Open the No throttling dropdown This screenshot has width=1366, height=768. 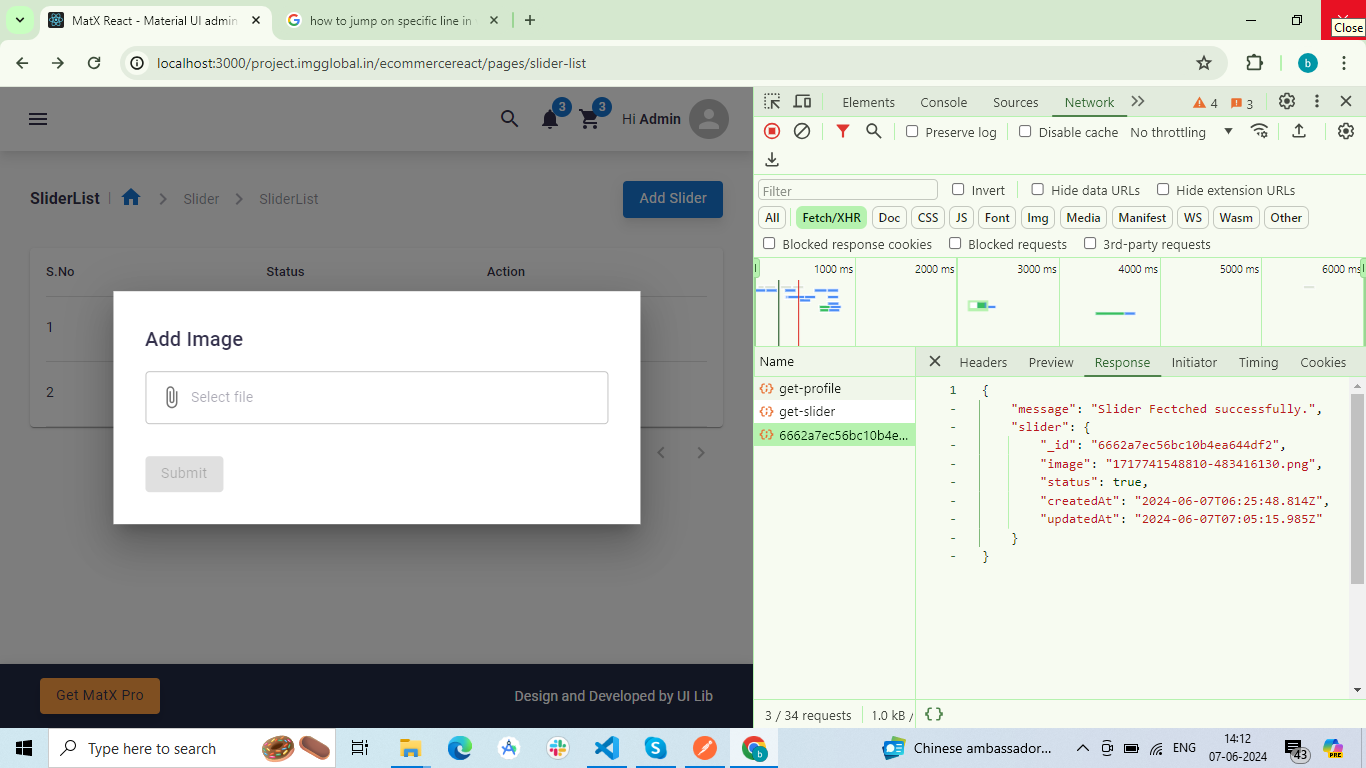[x=1181, y=132]
